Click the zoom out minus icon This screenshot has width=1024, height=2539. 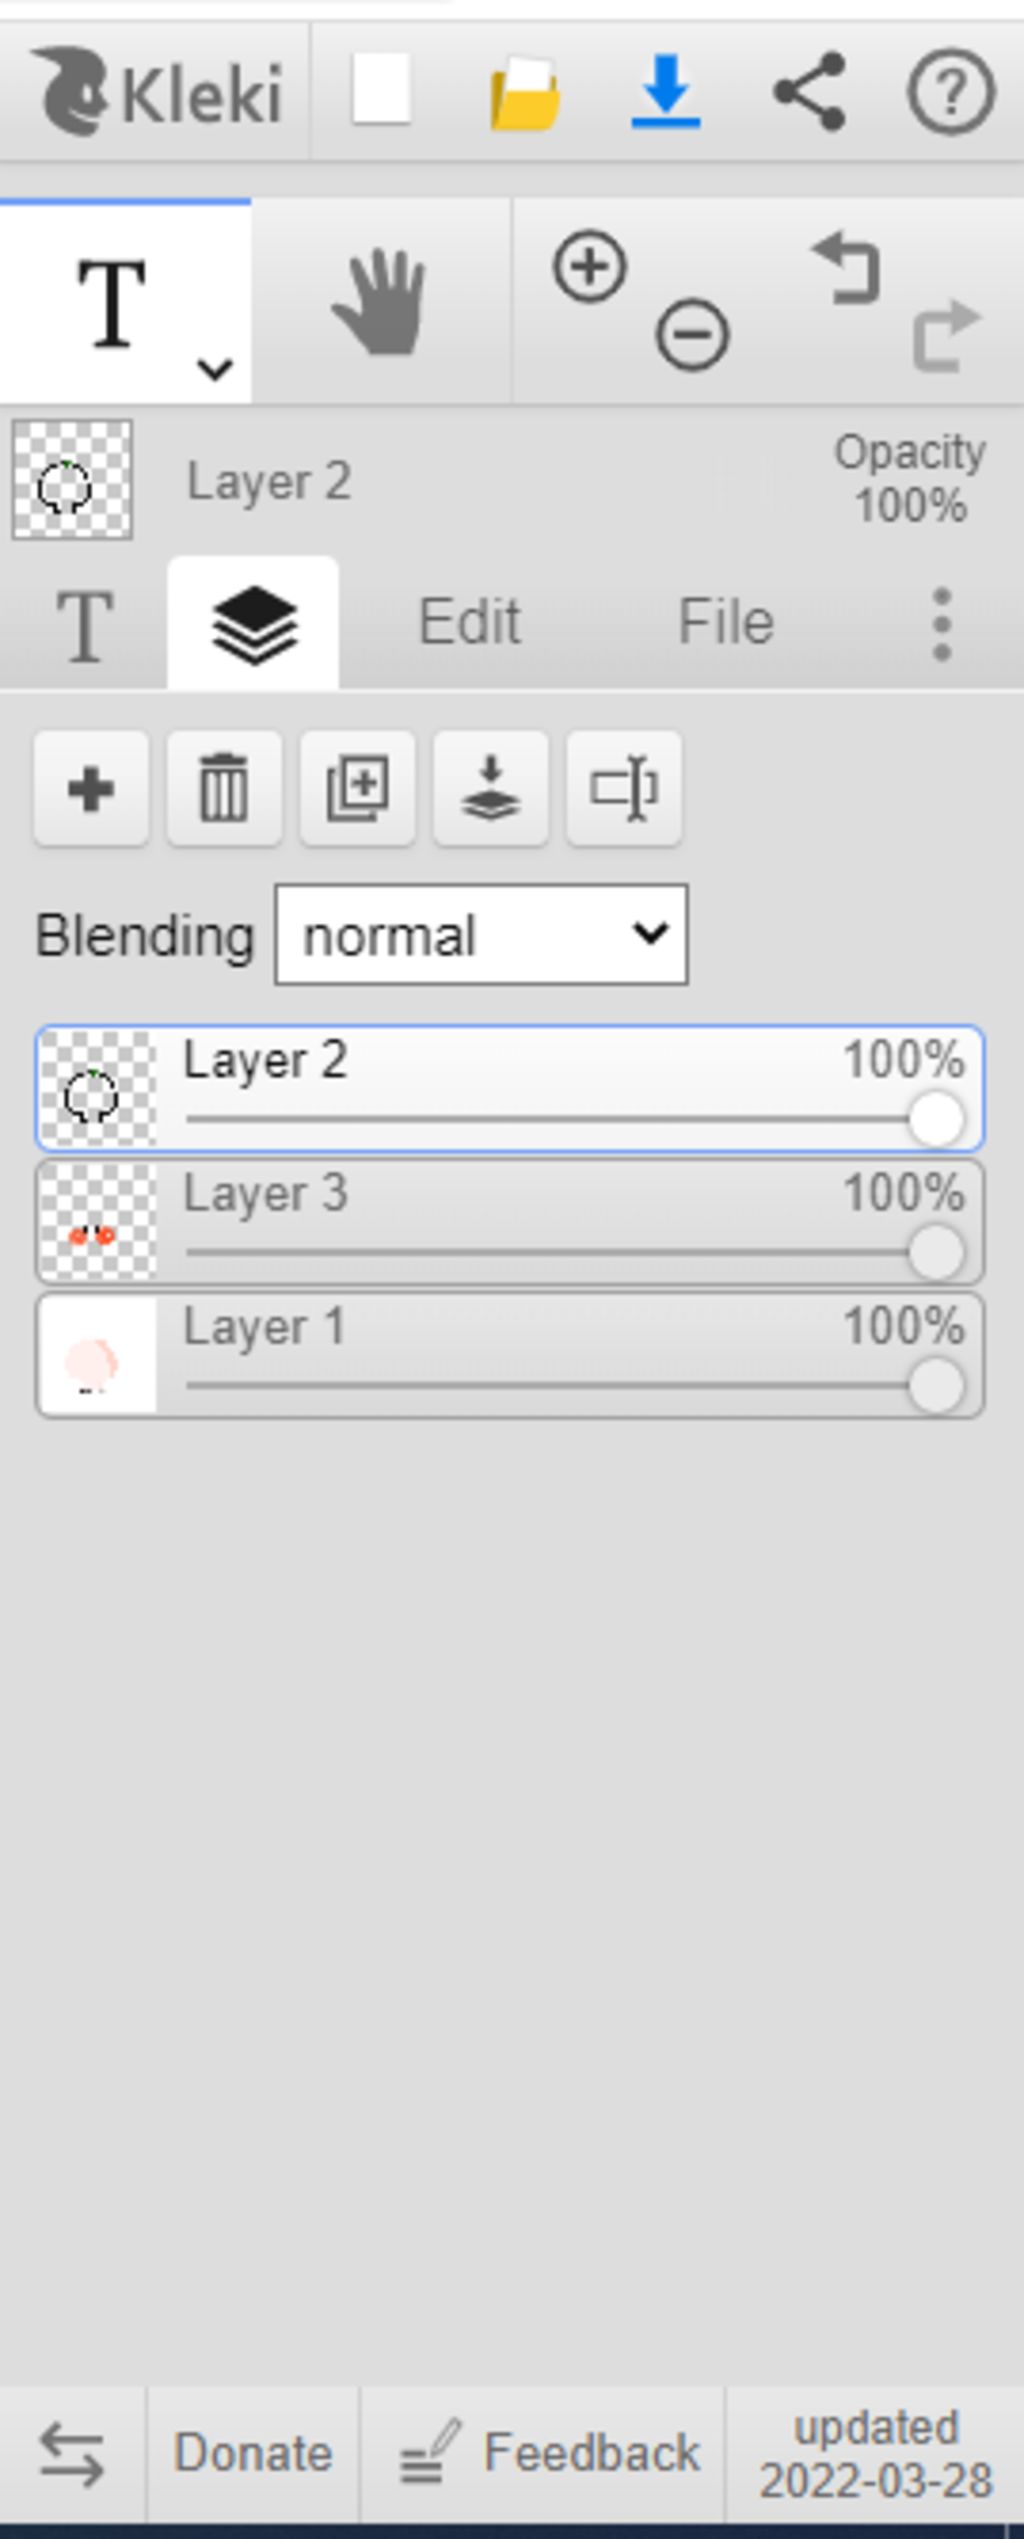click(x=692, y=335)
